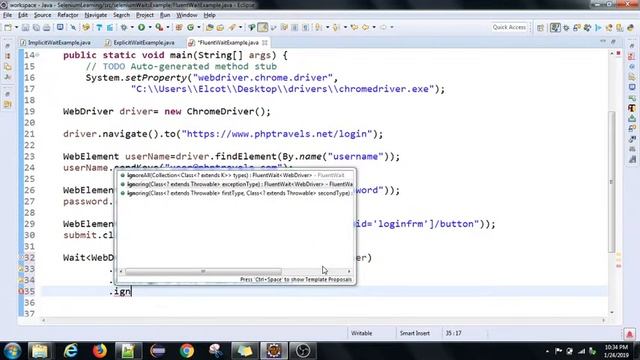Image resolution: width=640 pixels, height=360 pixels.
Task: Click autocomplete popup horizontal scrollbar thumb
Action: click(x=203, y=271)
